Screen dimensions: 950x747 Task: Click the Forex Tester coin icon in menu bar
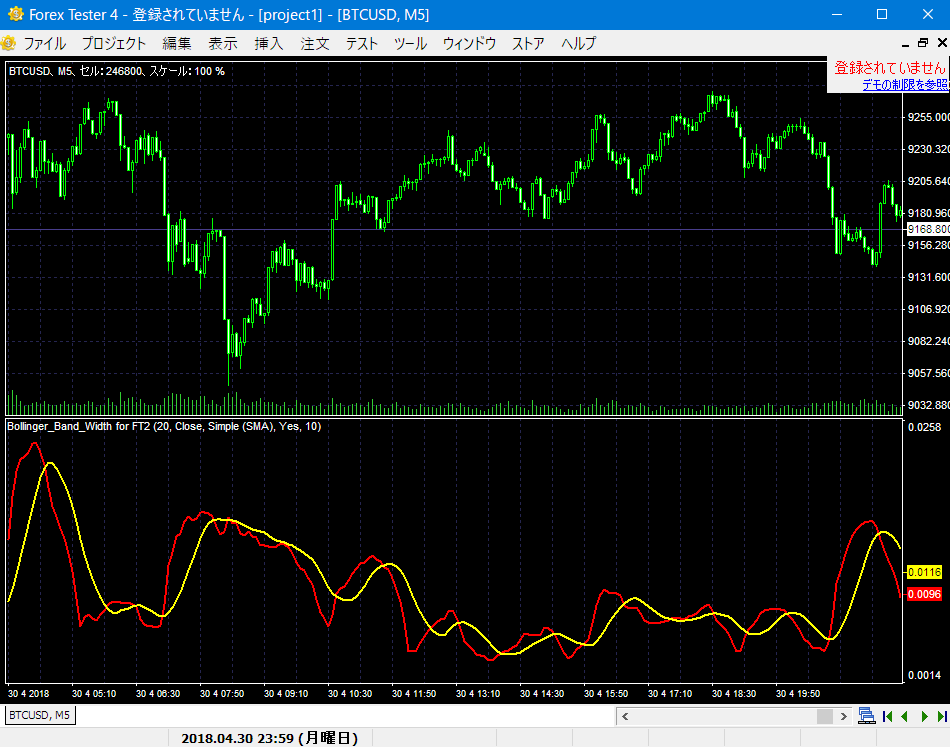click(8, 43)
